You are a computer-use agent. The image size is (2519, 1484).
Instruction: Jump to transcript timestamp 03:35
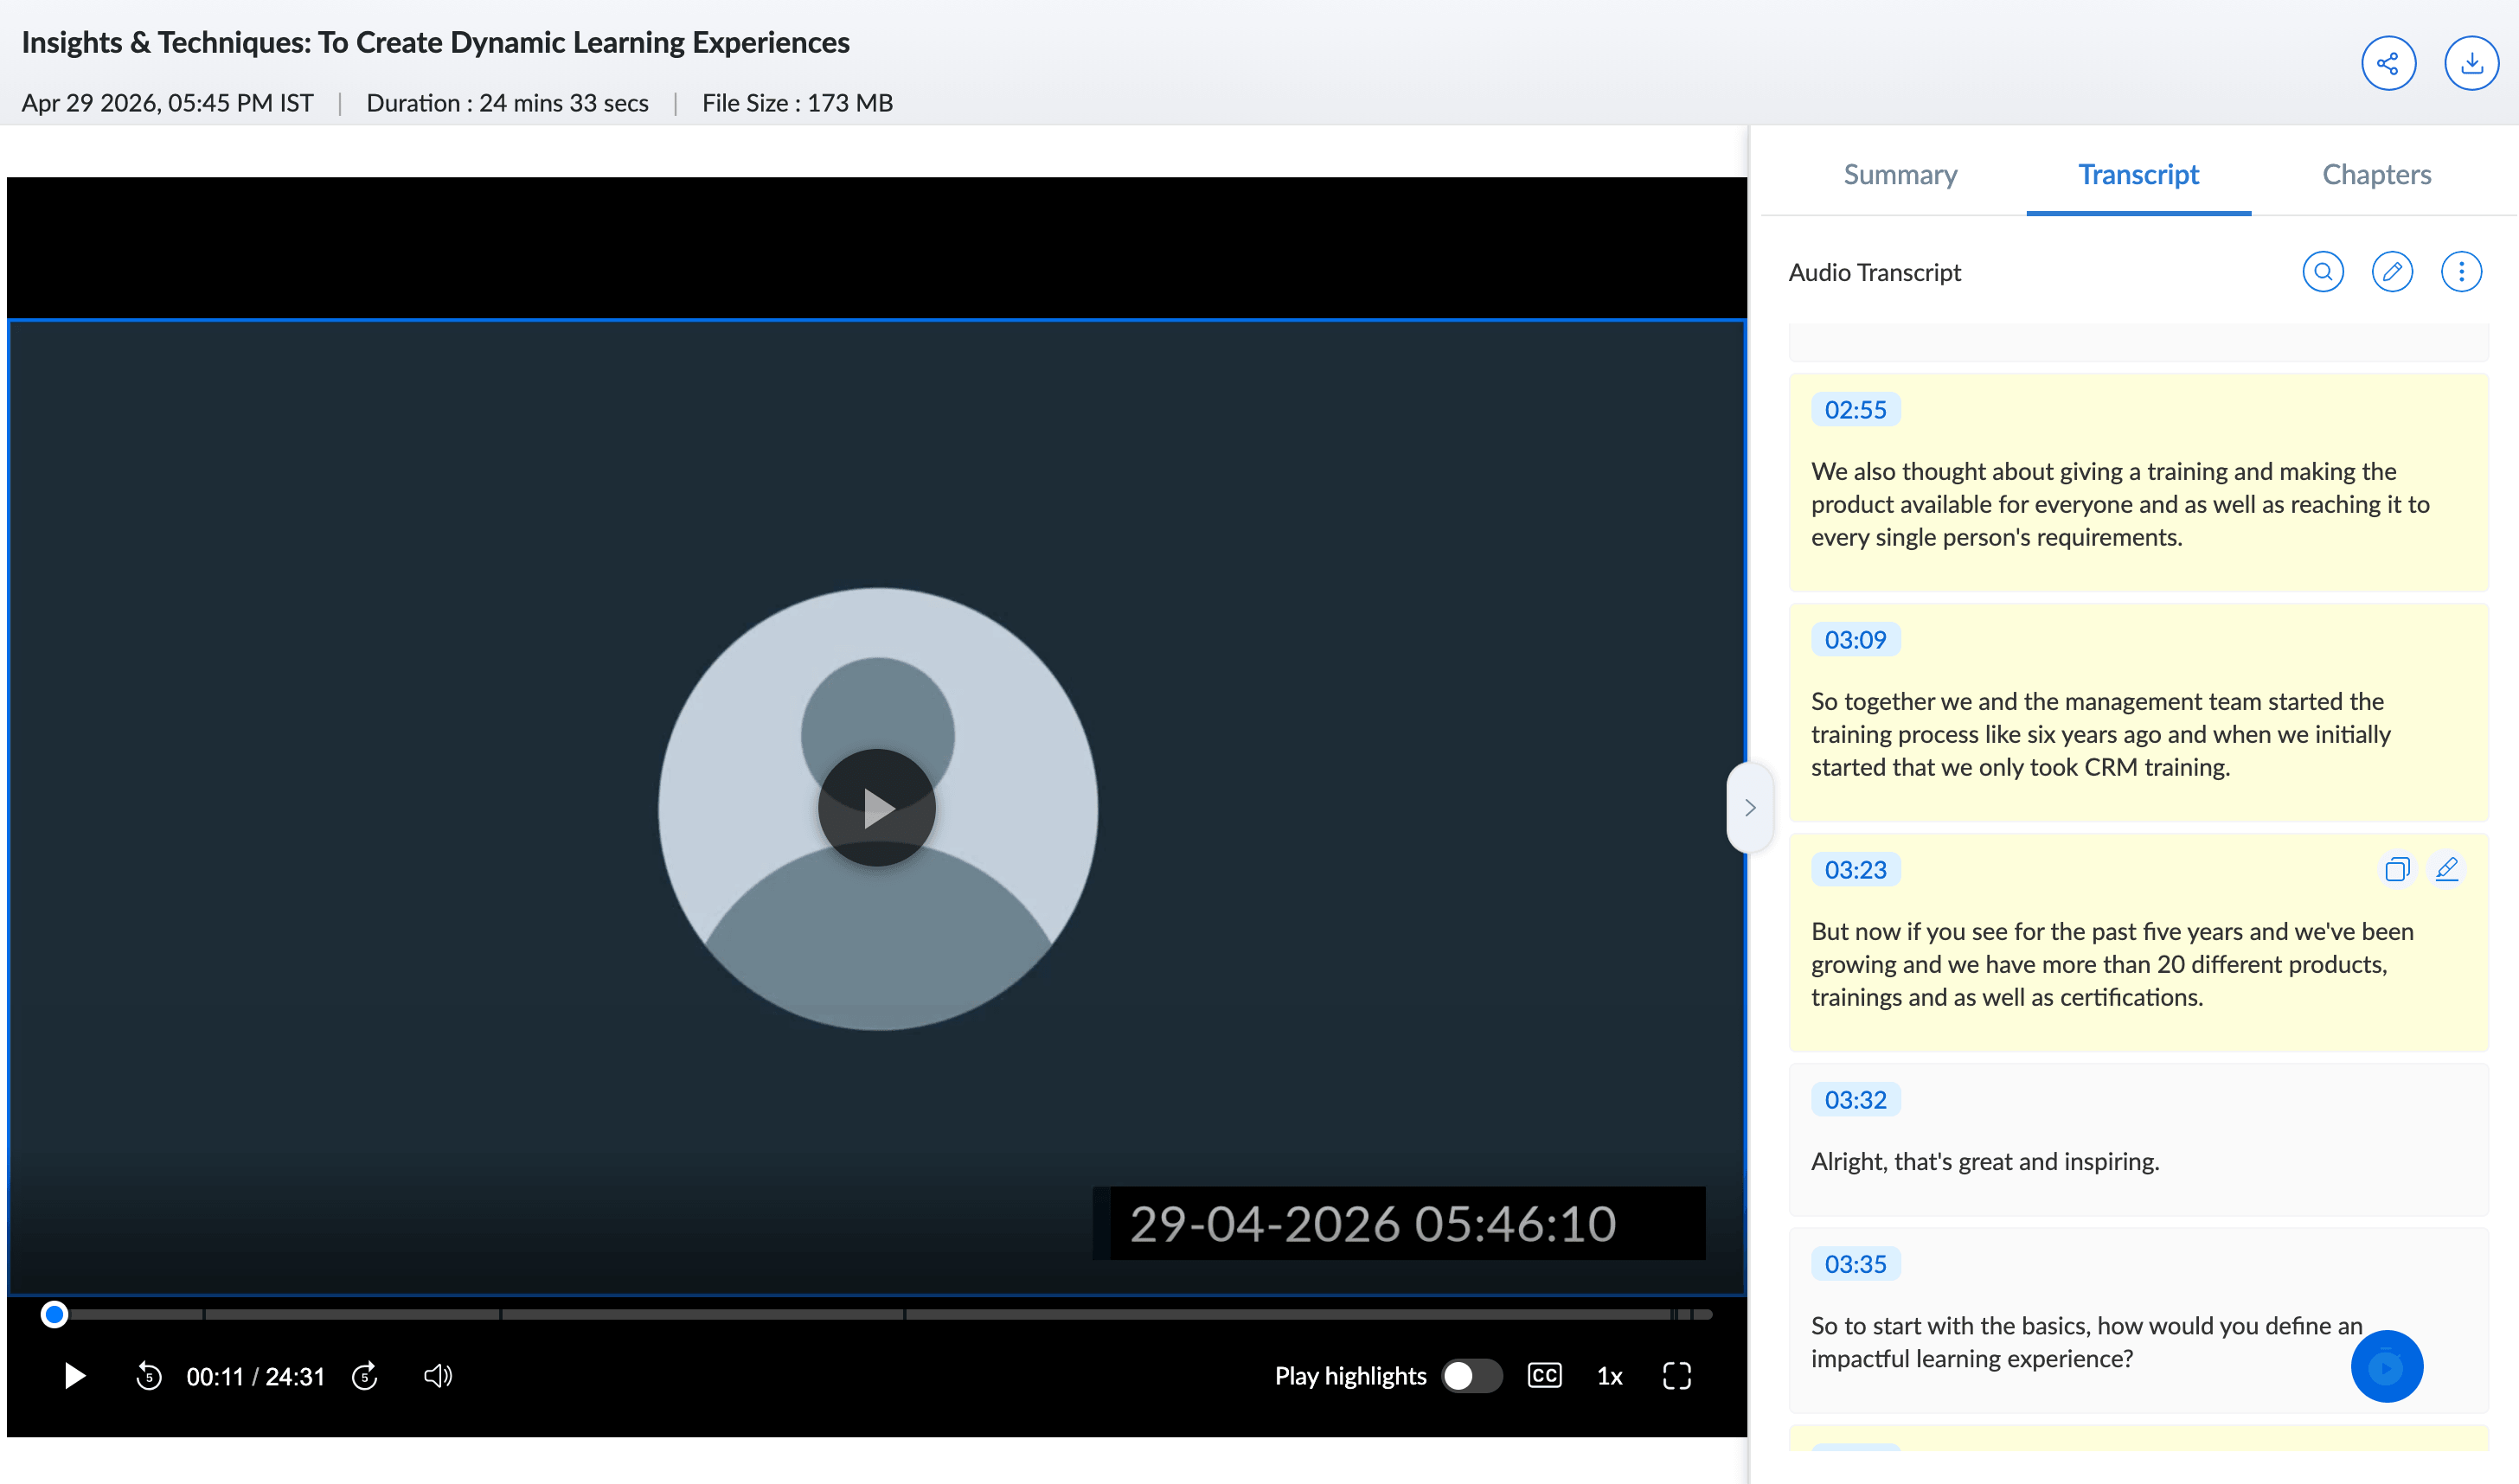click(x=1855, y=1263)
